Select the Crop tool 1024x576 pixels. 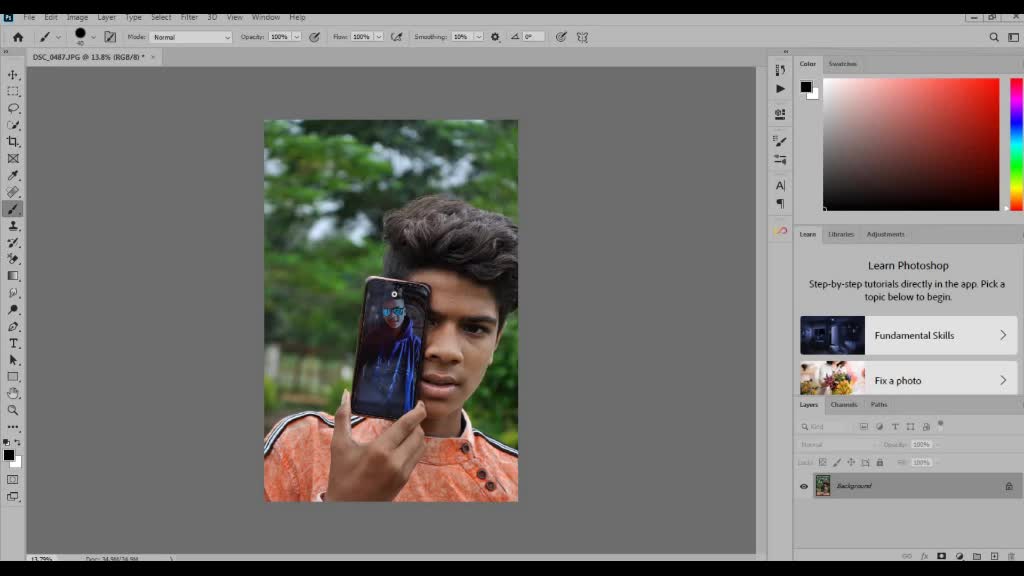tap(13, 142)
